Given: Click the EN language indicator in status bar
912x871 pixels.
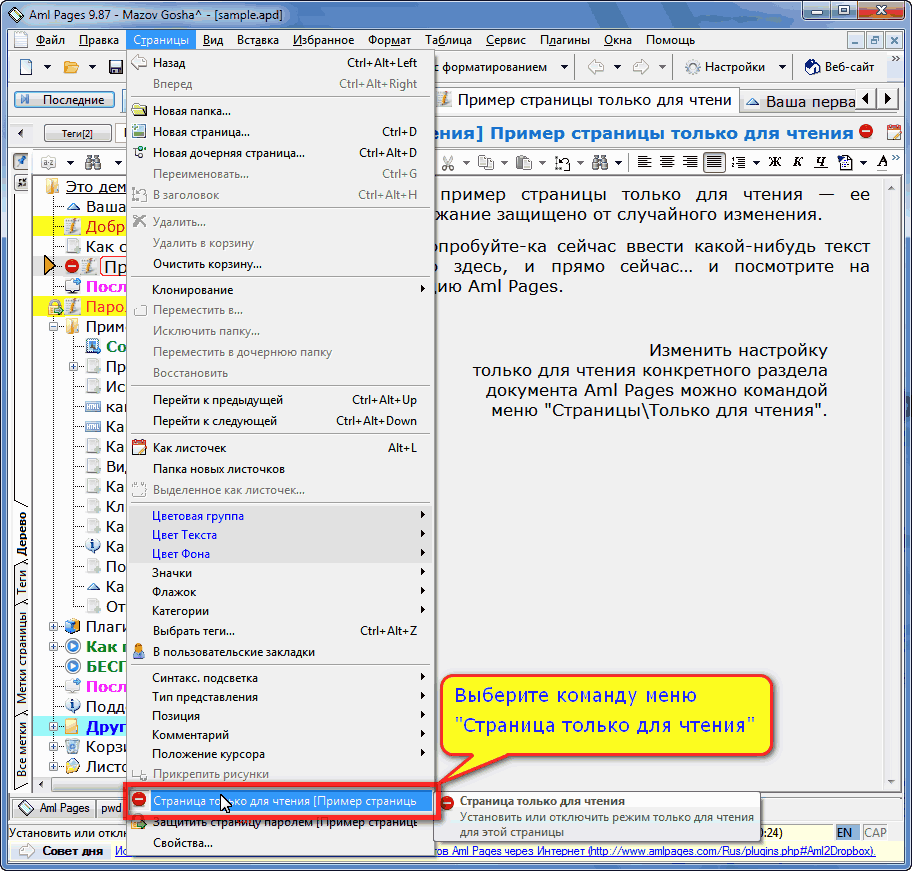Looking at the screenshot, I should tap(845, 833).
